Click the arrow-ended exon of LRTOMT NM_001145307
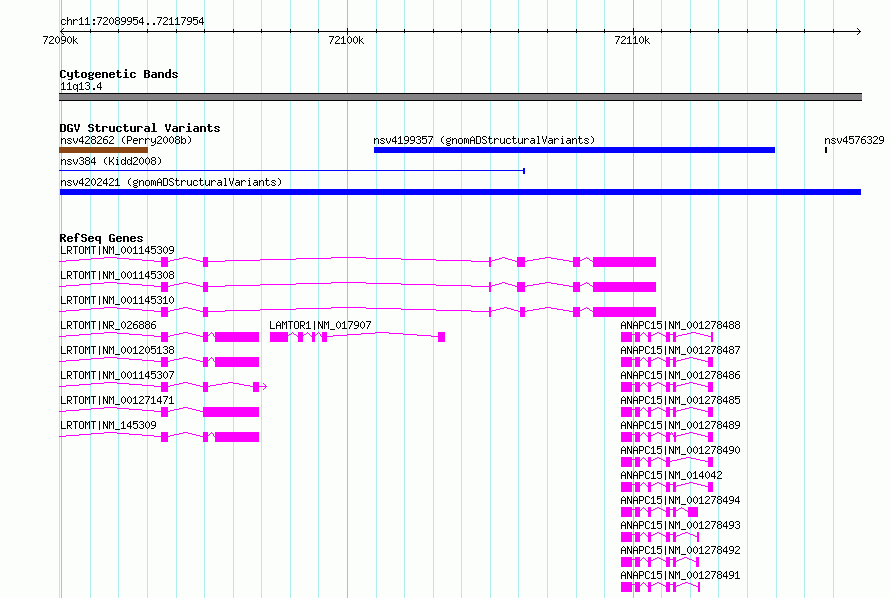This screenshot has height=598, width=890. point(259,387)
